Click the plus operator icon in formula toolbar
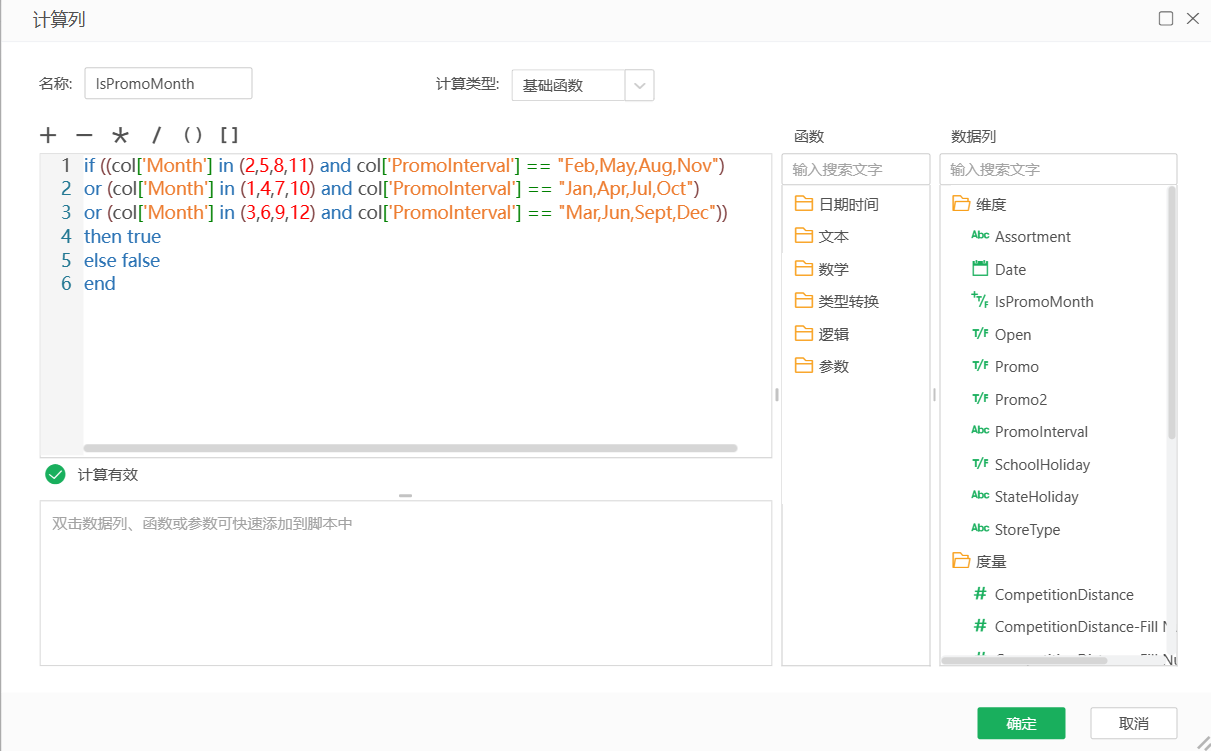The width and height of the screenshot is (1211, 751). pos(47,135)
